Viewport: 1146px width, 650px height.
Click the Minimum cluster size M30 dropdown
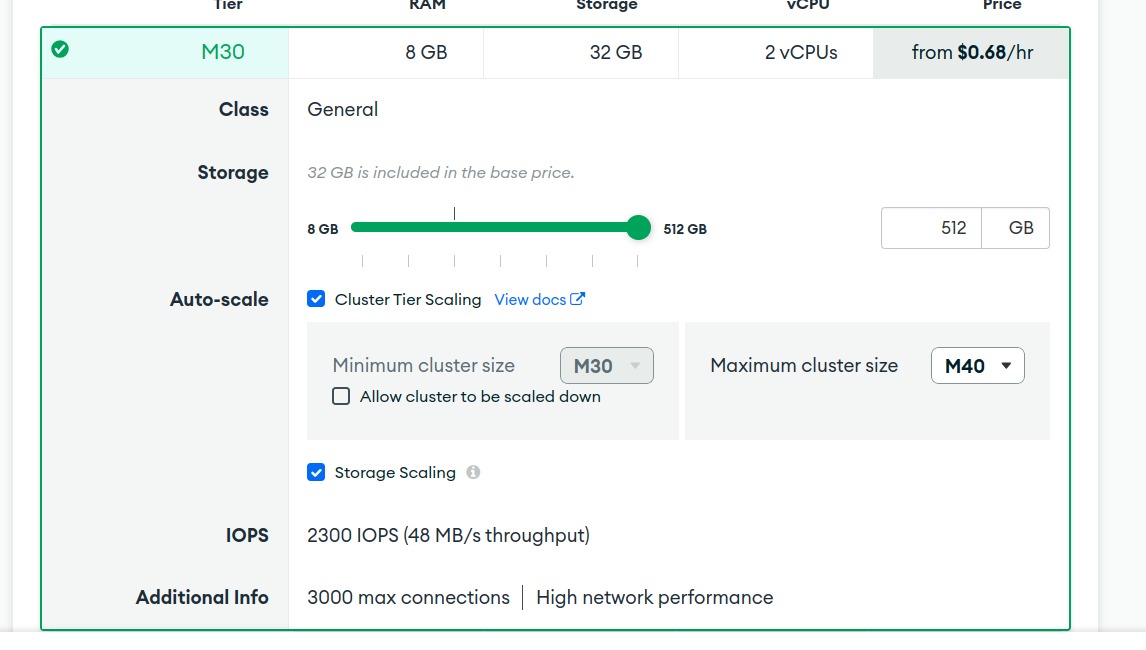pos(606,365)
